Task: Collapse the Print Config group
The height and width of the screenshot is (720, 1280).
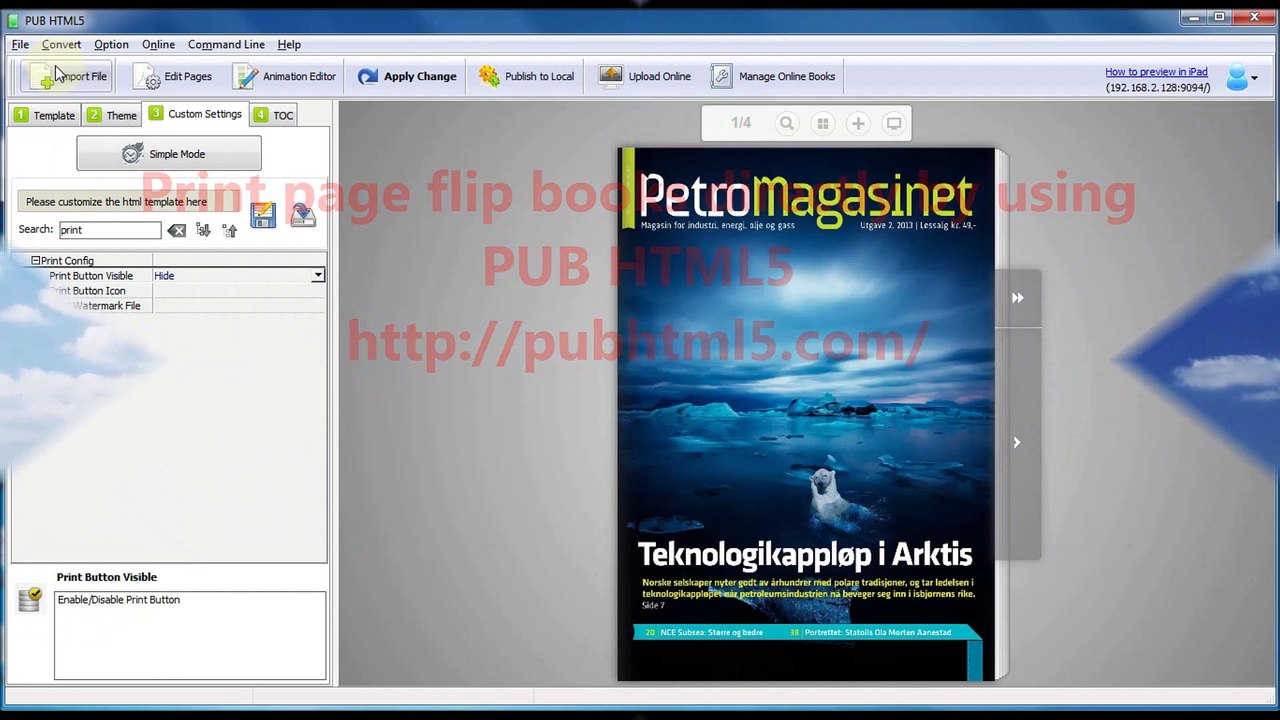Action: point(35,260)
